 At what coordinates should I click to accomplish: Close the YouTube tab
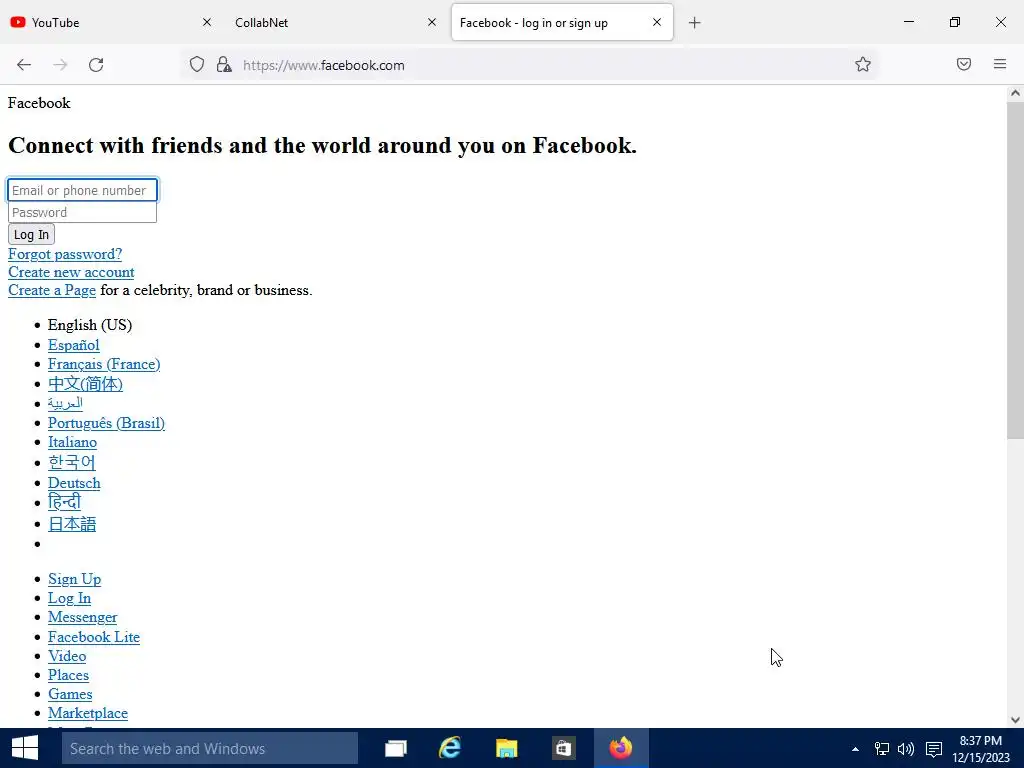click(x=207, y=22)
